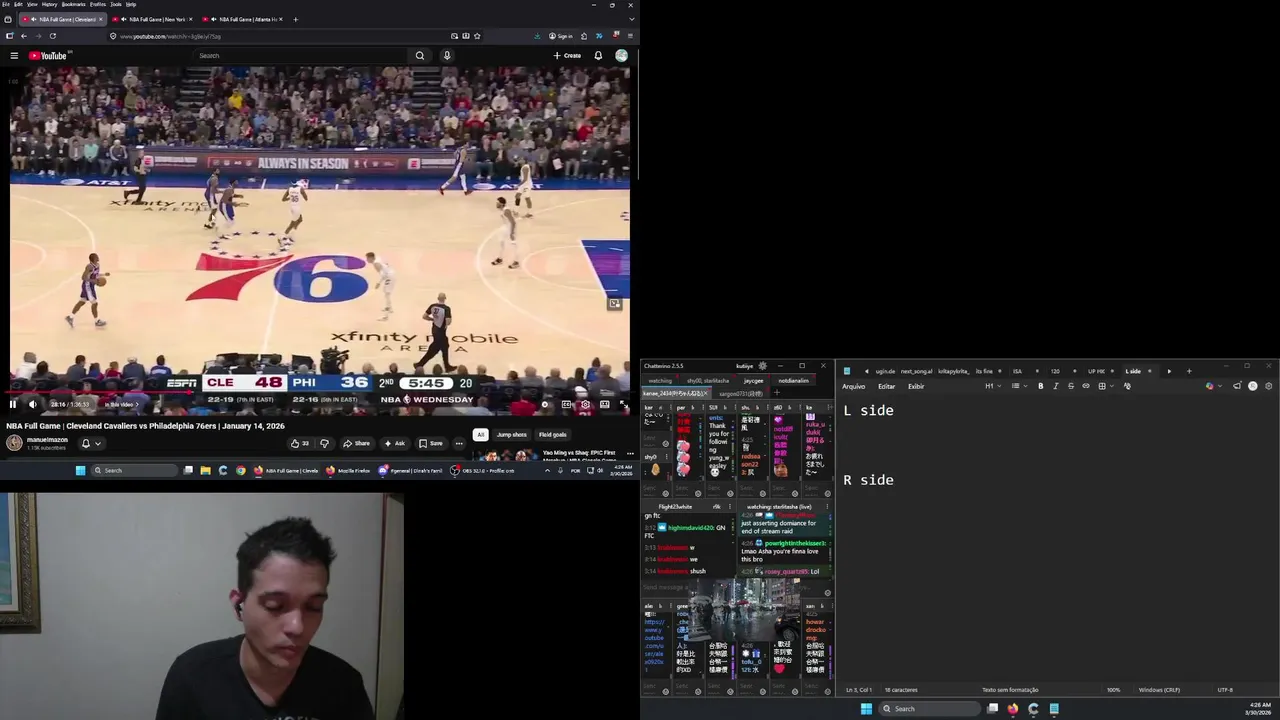Switch to watching tab in Chatterino
This screenshot has width=1280, height=720.
(661, 380)
